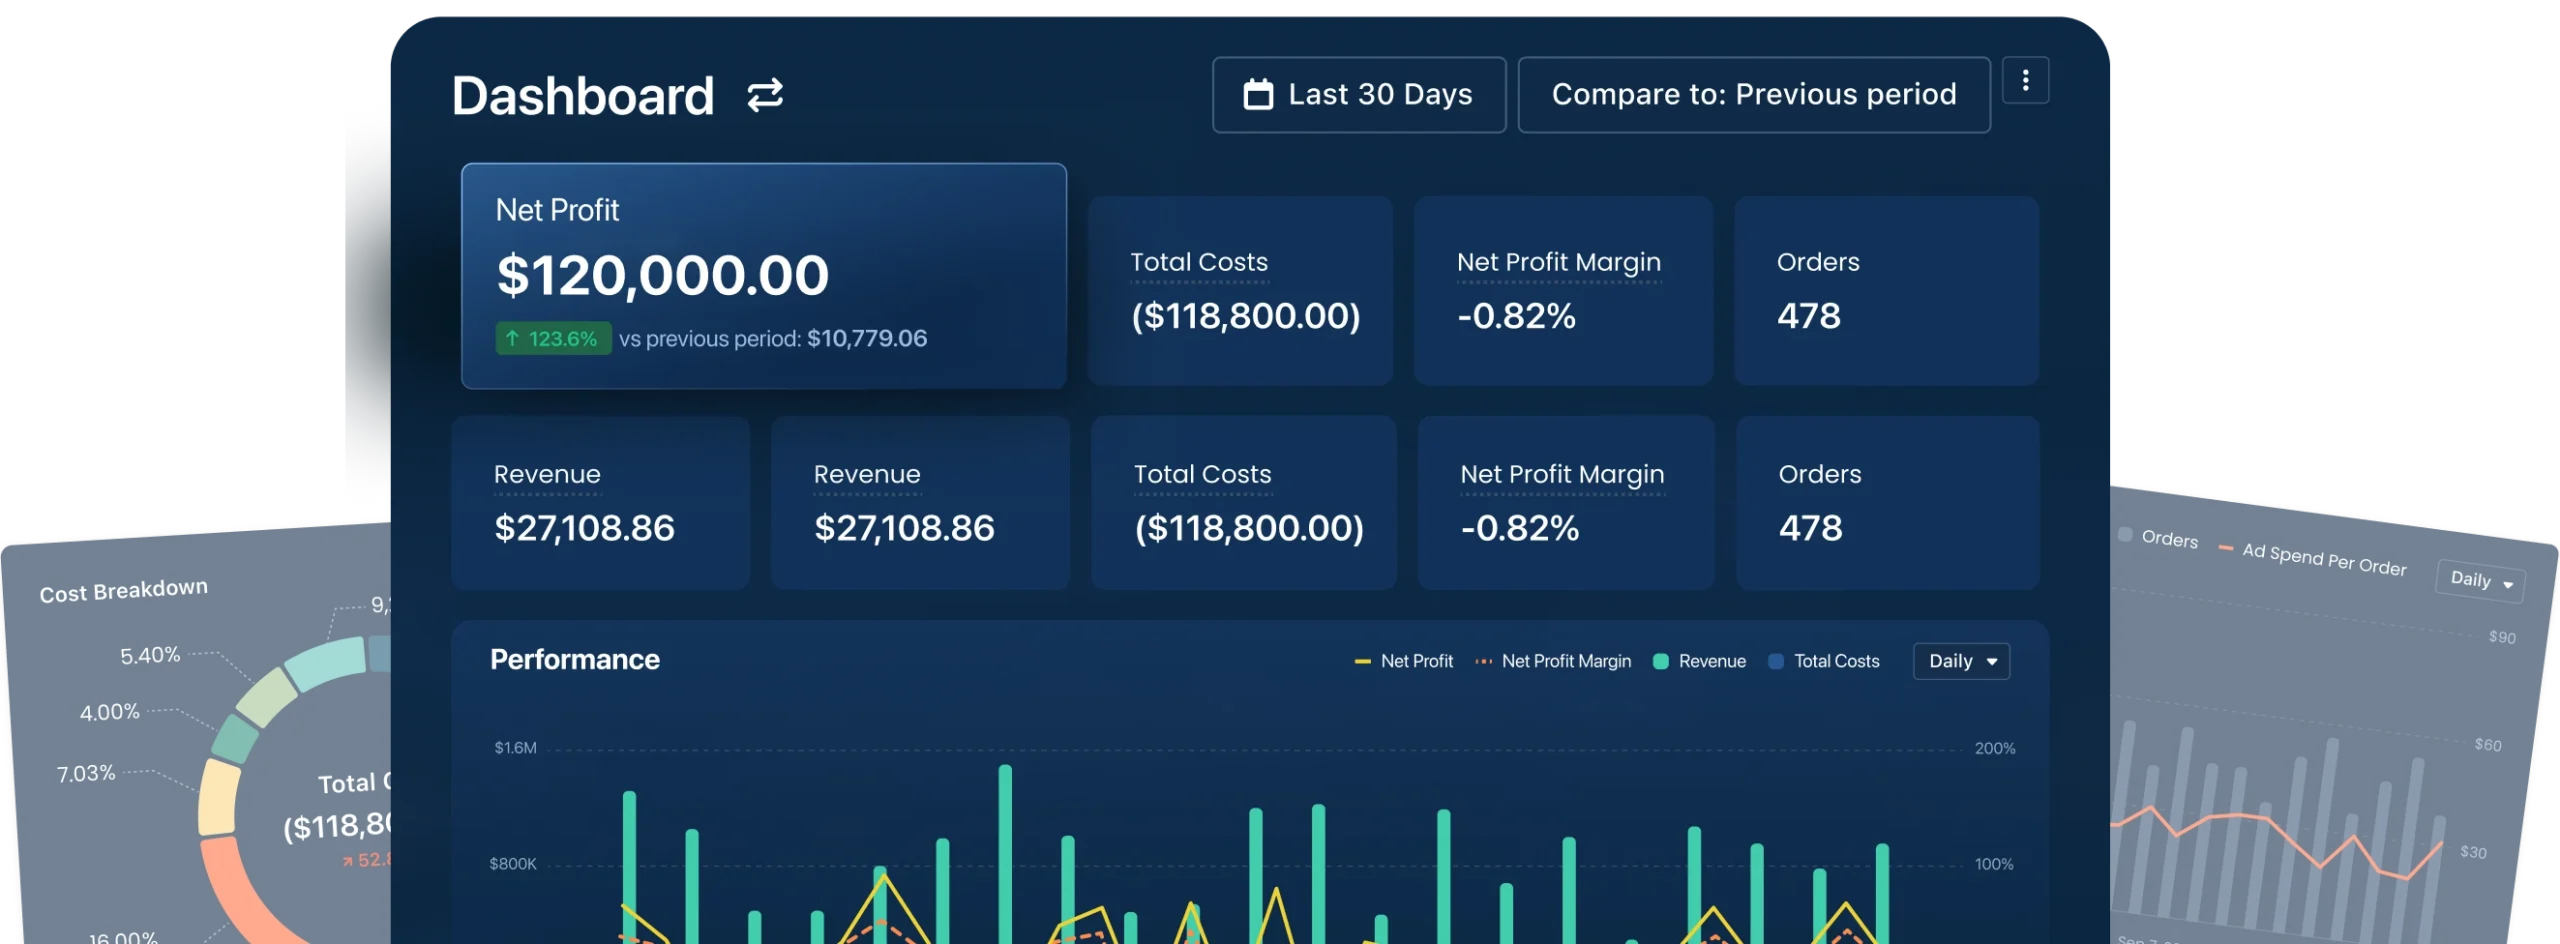Click the top-row Orders 478 card
This screenshot has height=944, width=2560.
coord(1886,291)
